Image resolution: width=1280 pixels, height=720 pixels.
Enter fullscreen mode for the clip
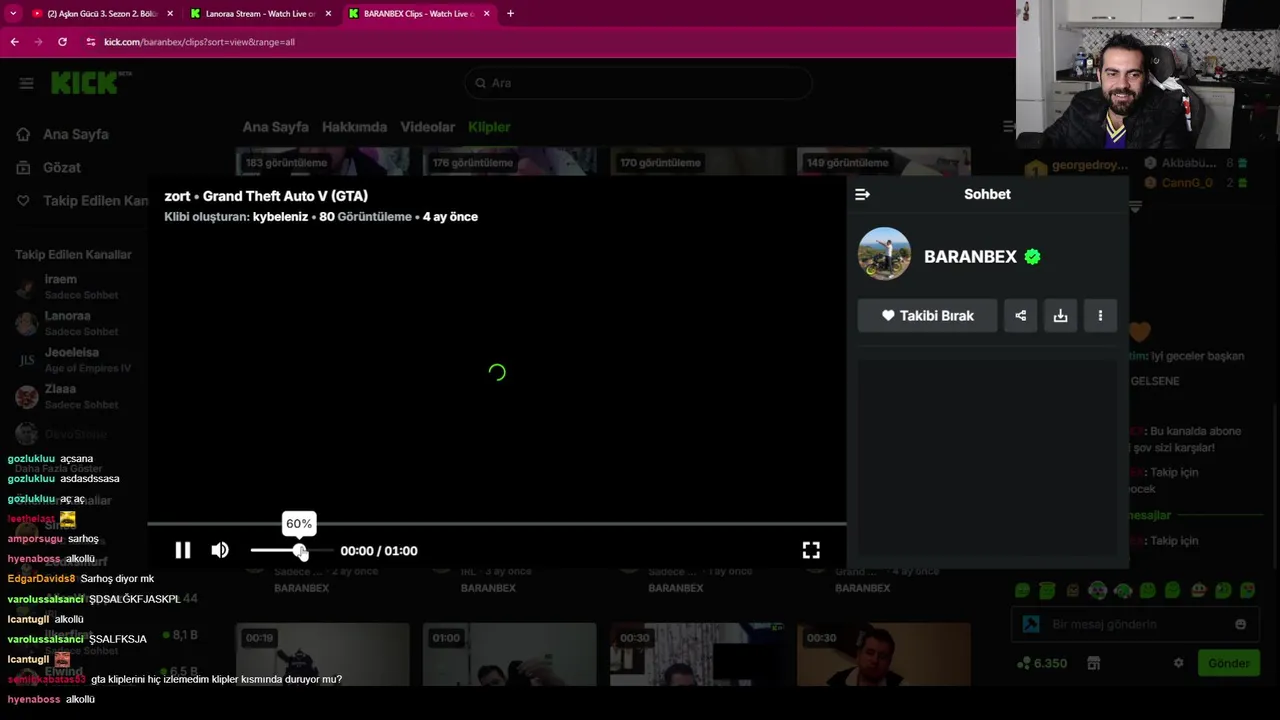(811, 550)
